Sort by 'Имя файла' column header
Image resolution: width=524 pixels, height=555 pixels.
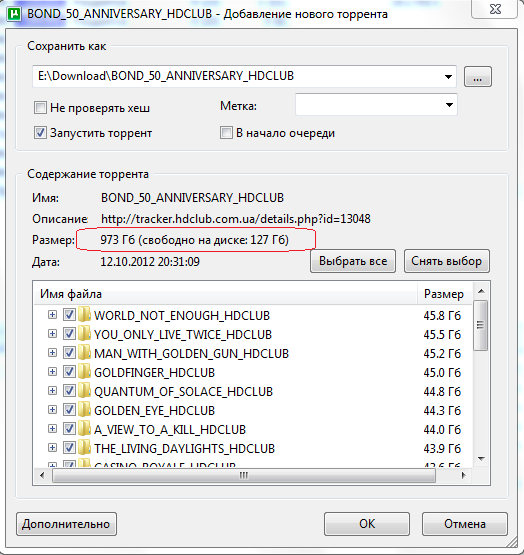click(225, 294)
